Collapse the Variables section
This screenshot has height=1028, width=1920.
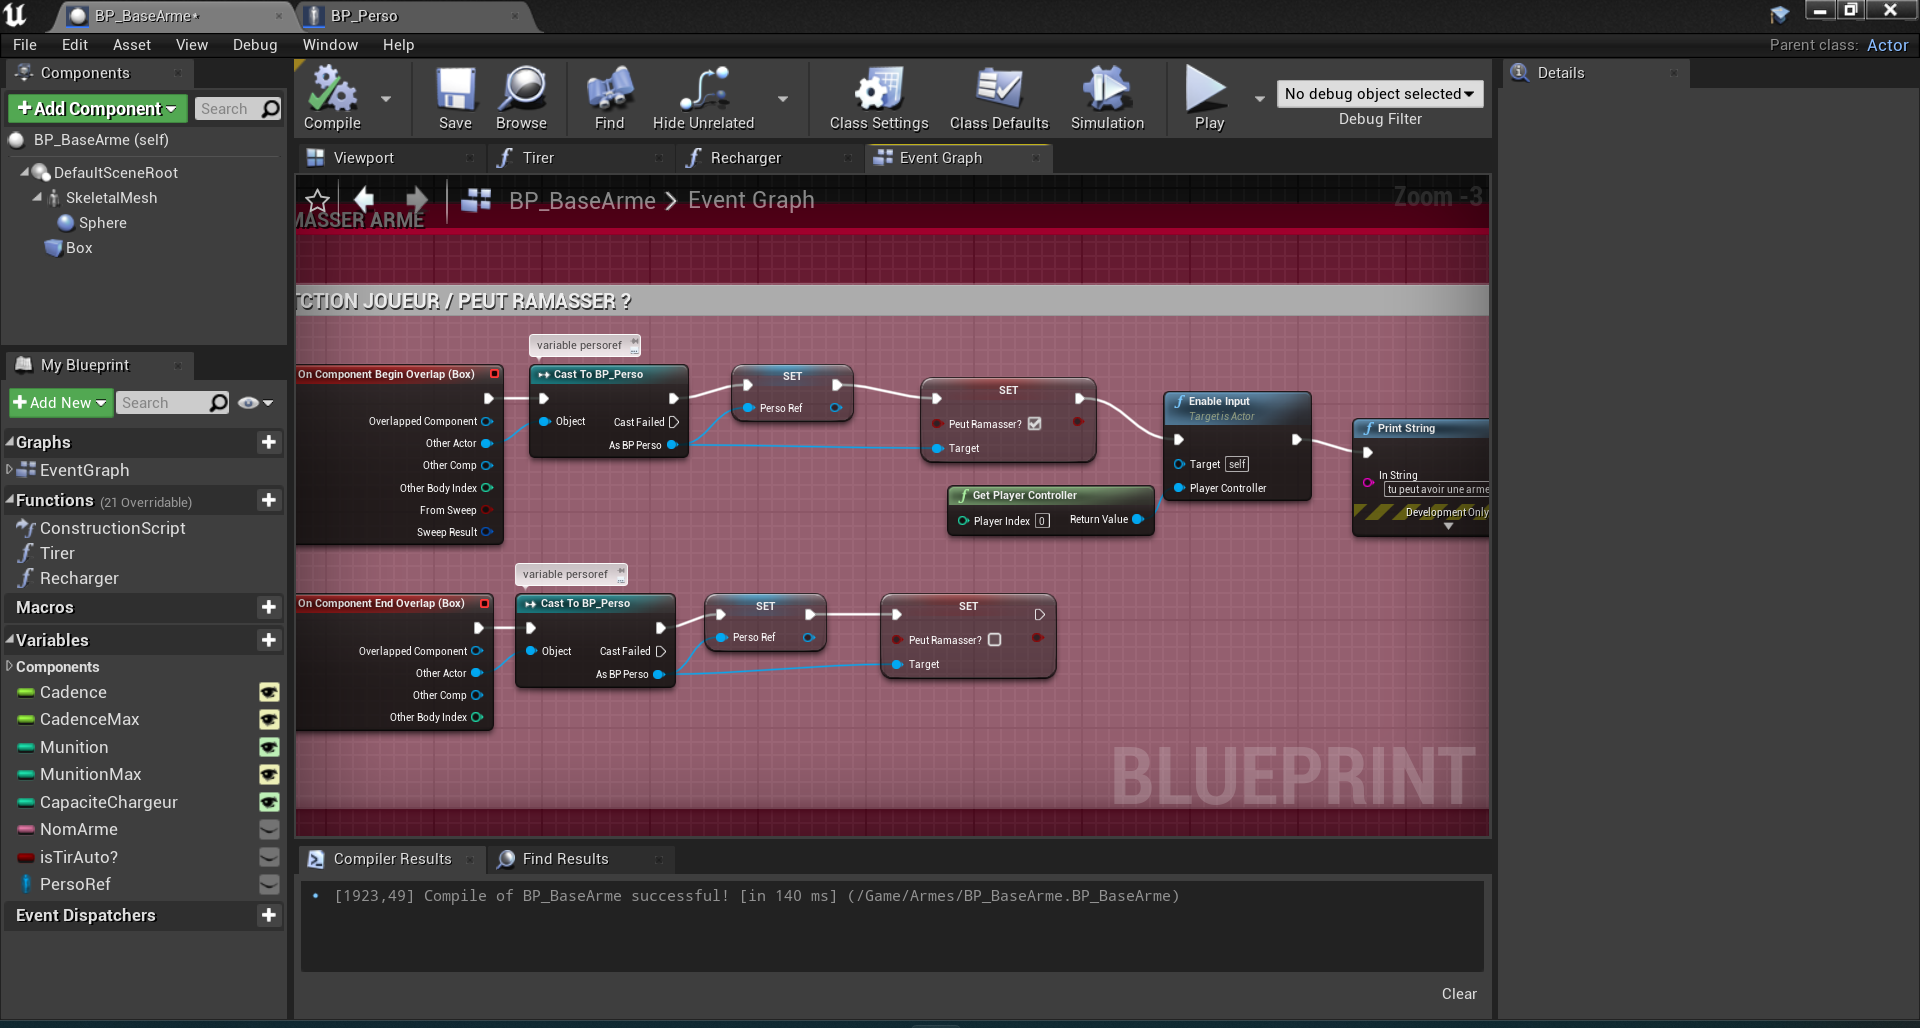(10, 639)
